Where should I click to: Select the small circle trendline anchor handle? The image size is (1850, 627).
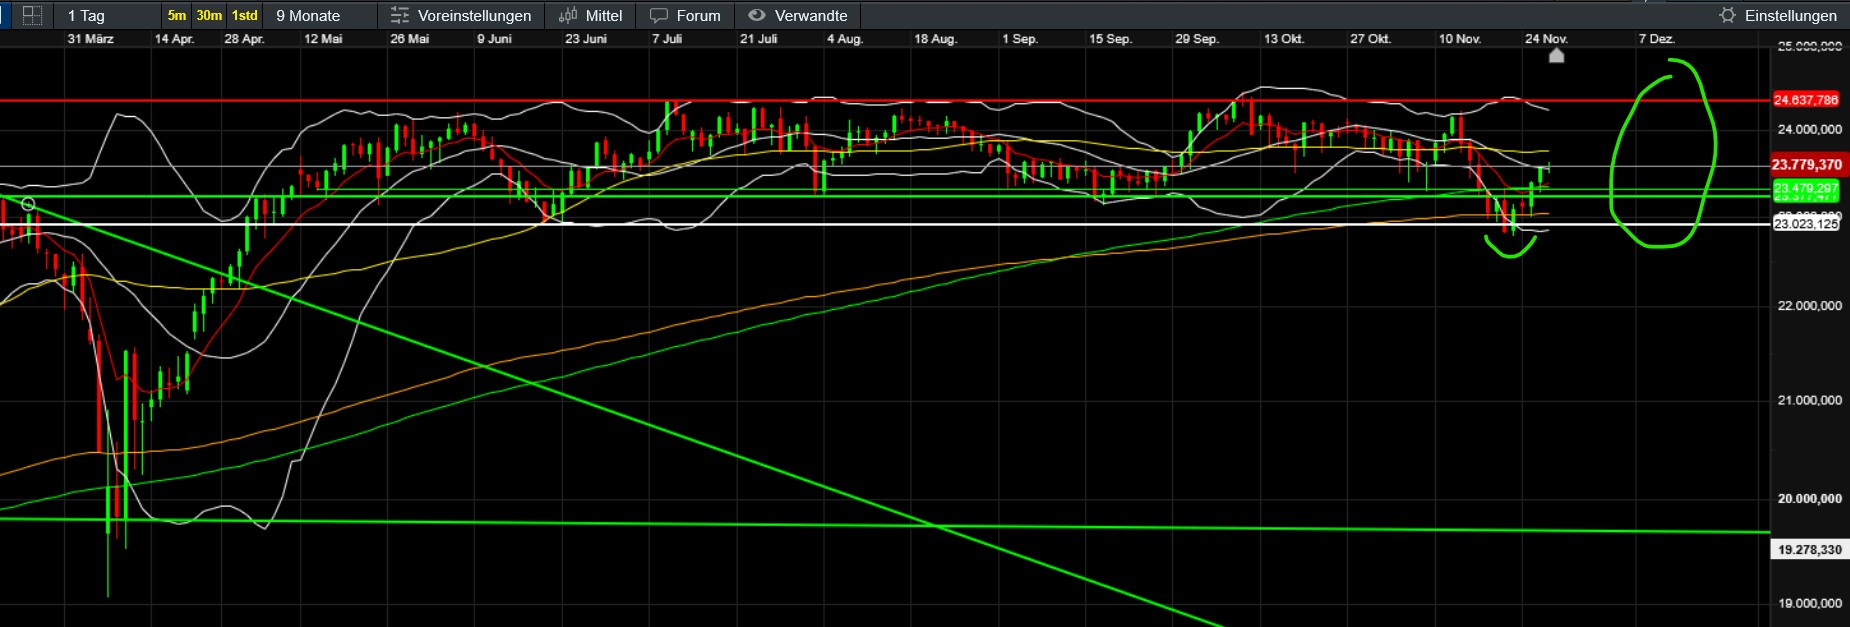coord(28,205)
